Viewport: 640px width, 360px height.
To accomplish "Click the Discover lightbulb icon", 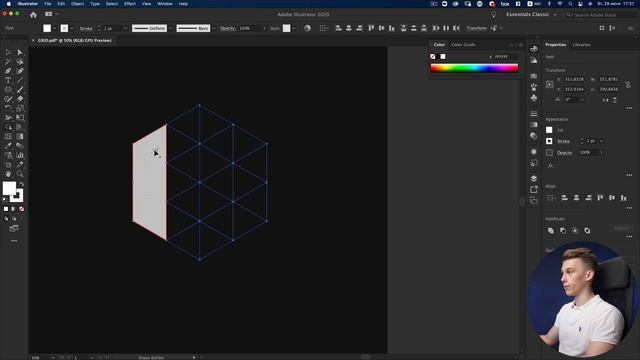I will pos(493,15).
